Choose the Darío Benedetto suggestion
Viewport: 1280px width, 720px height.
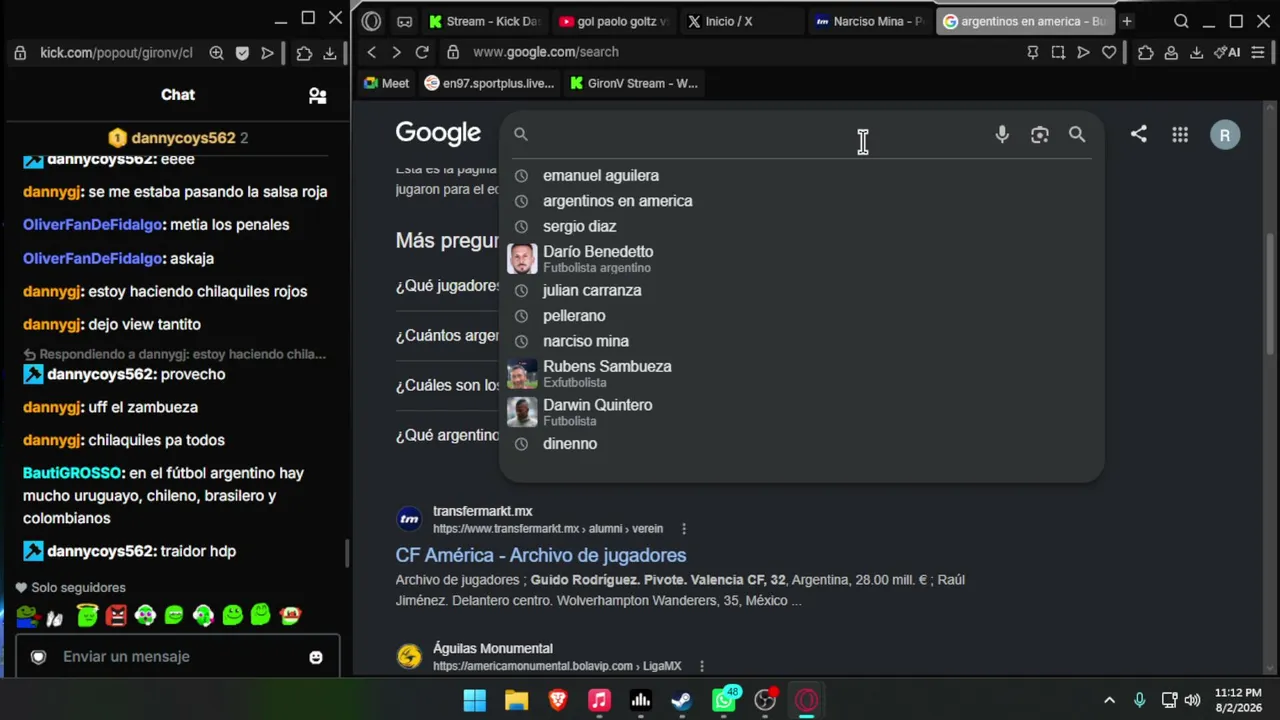click(800, 259)
